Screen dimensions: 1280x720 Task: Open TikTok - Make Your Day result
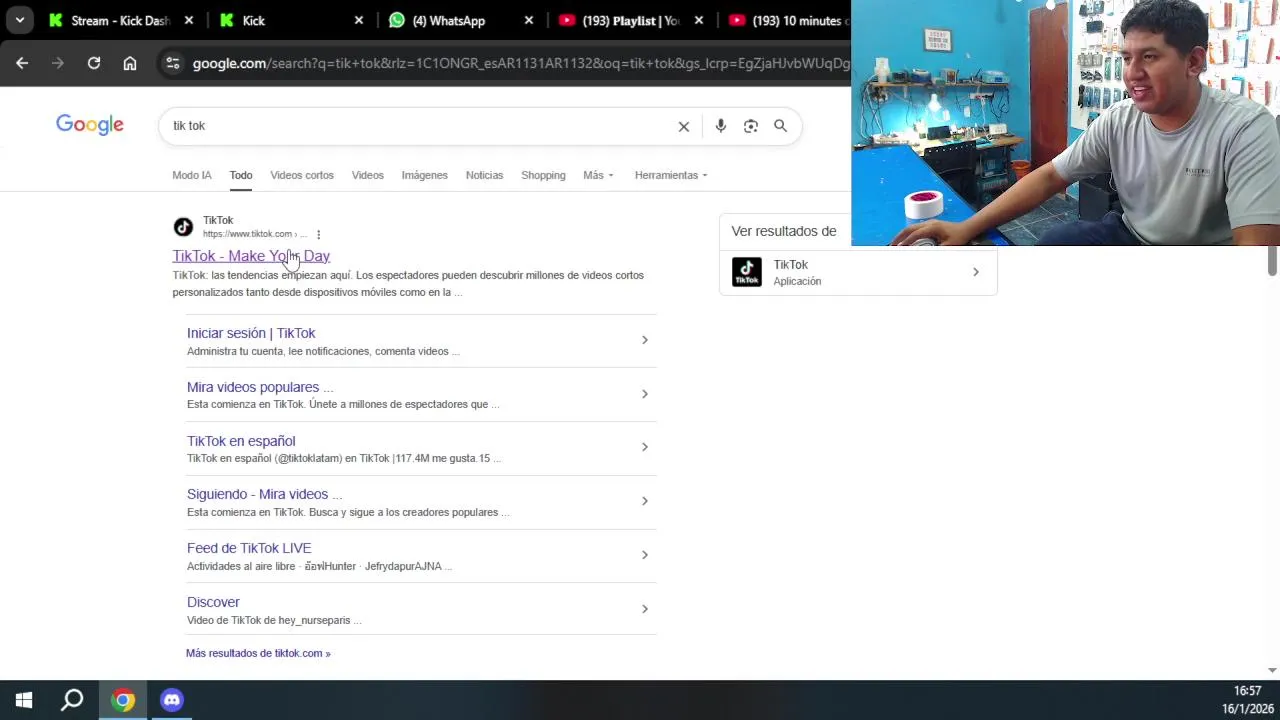tap(251, 256)
